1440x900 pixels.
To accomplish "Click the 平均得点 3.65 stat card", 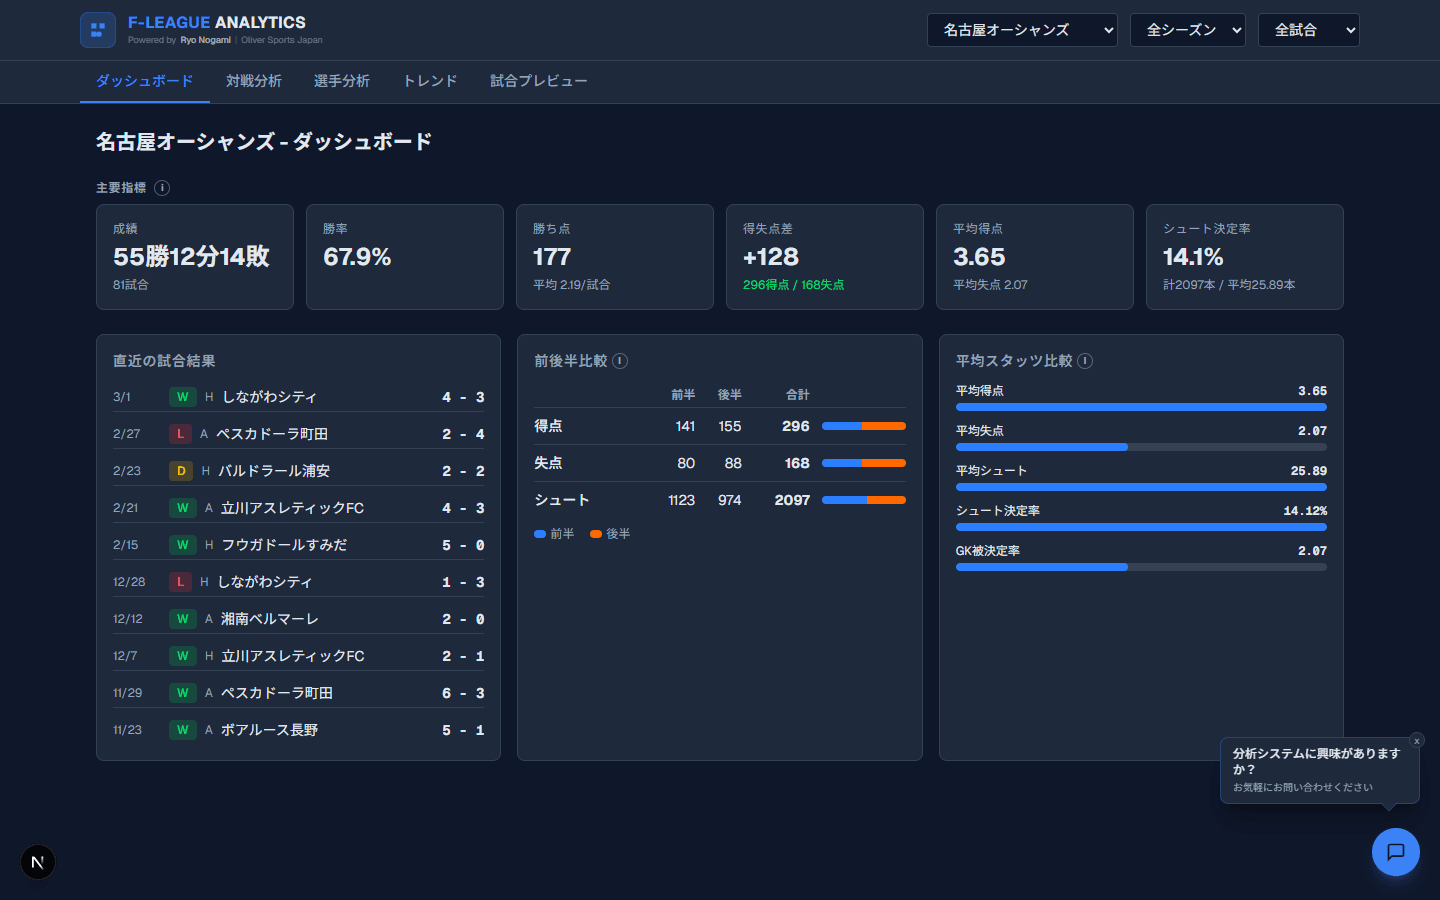I will point(1035,257).
